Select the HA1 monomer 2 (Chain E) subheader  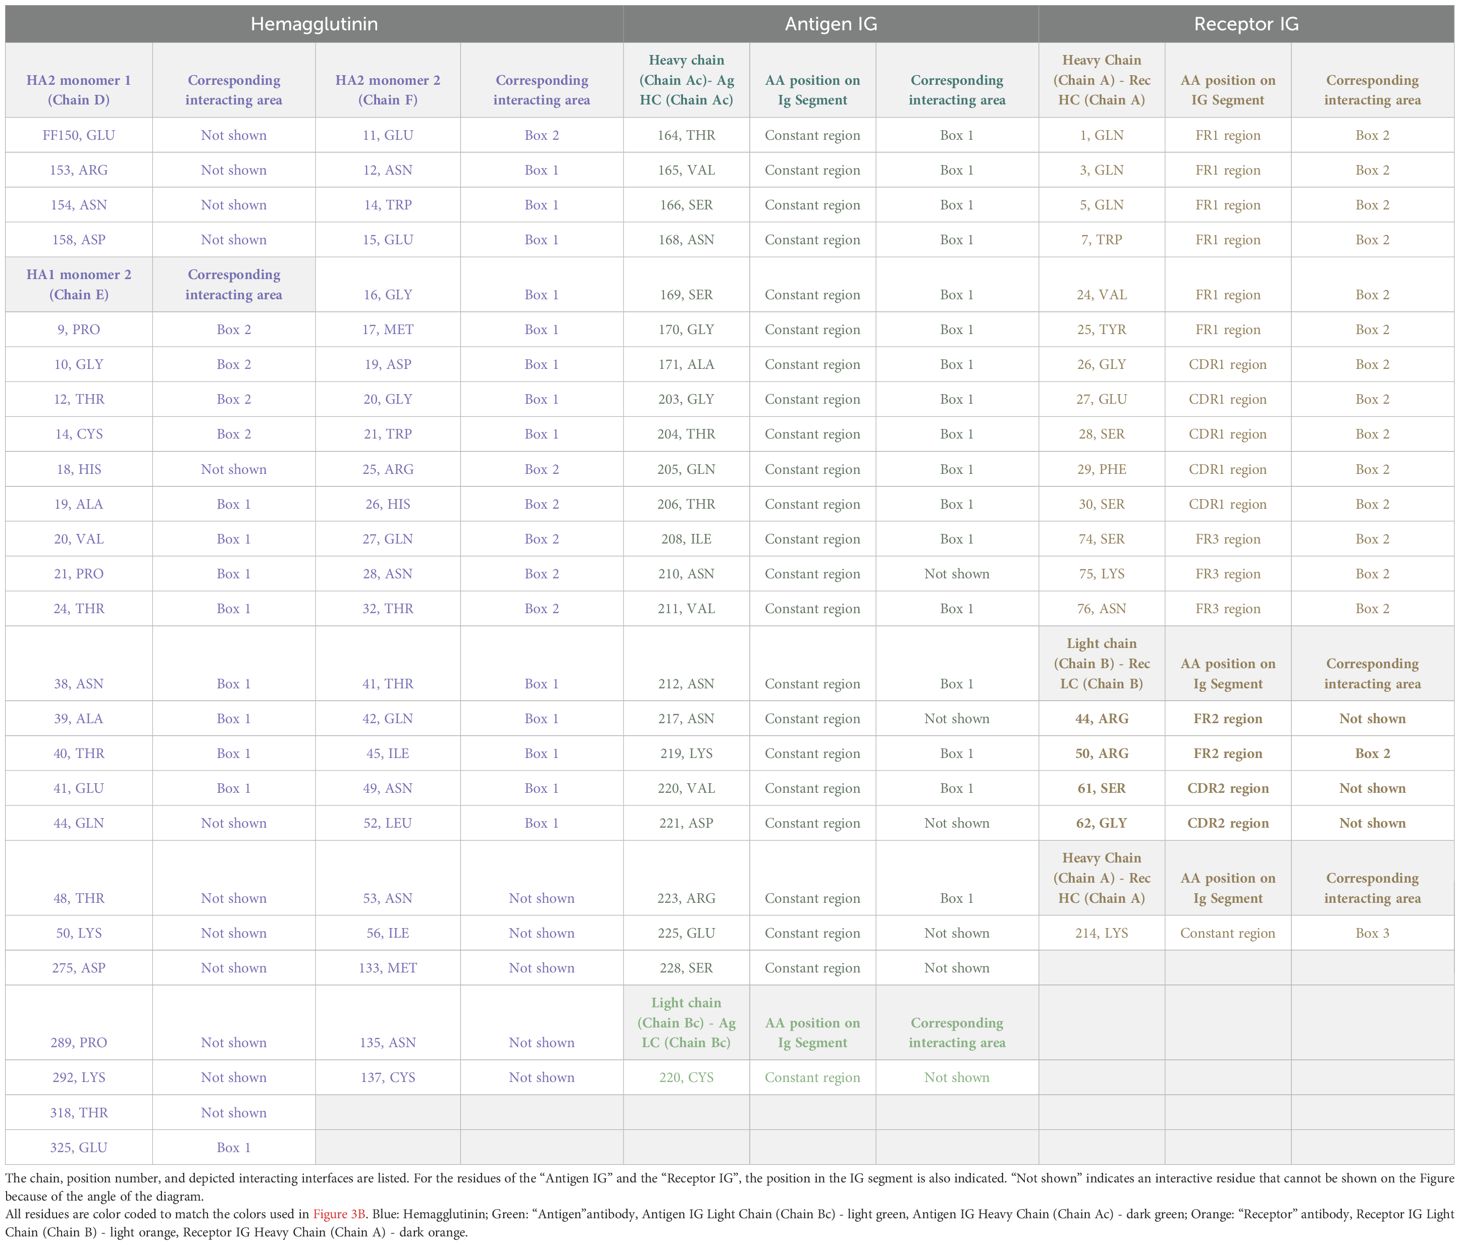(79, 284)
